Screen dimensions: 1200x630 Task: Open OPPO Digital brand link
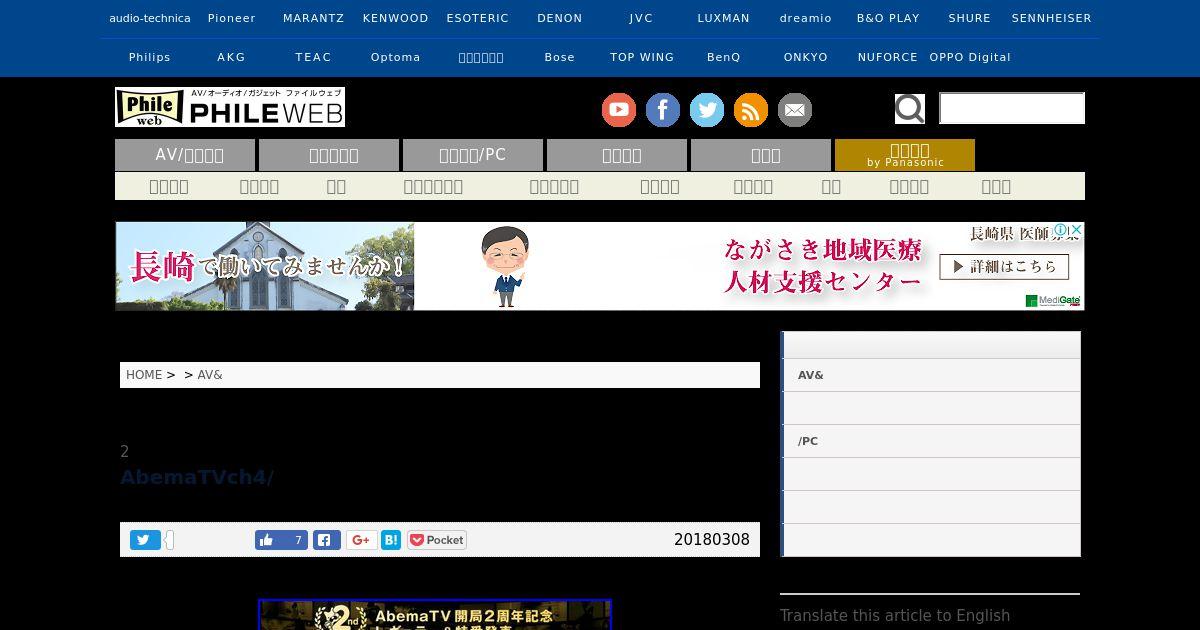pos(970,57)
